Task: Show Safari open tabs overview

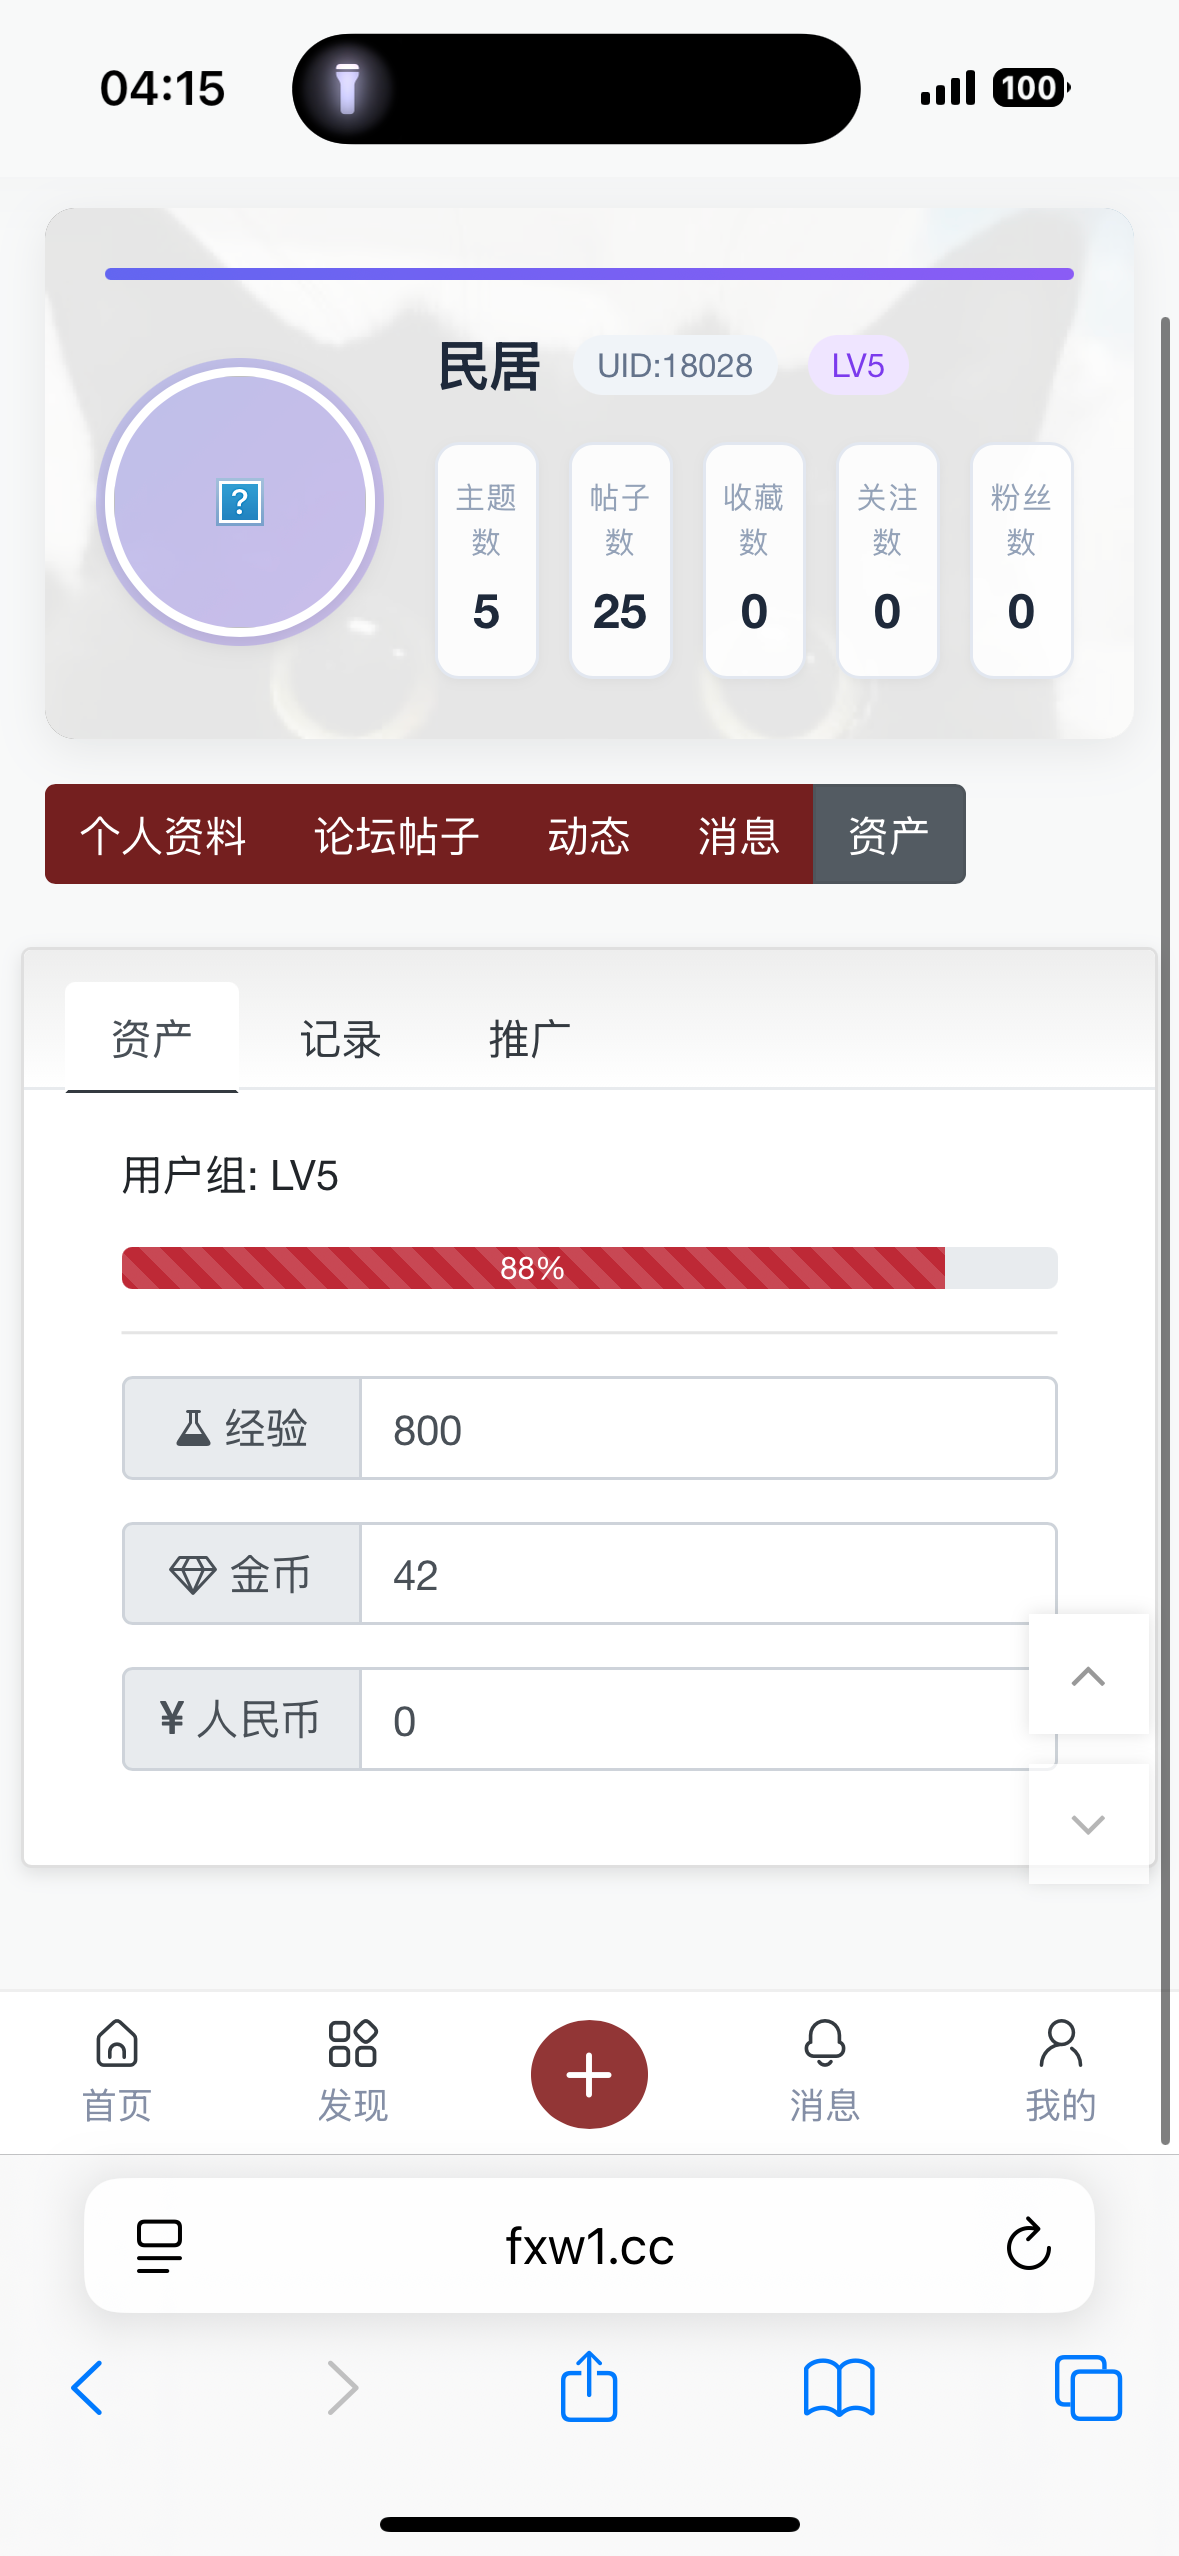Action: [1088, 2388]
